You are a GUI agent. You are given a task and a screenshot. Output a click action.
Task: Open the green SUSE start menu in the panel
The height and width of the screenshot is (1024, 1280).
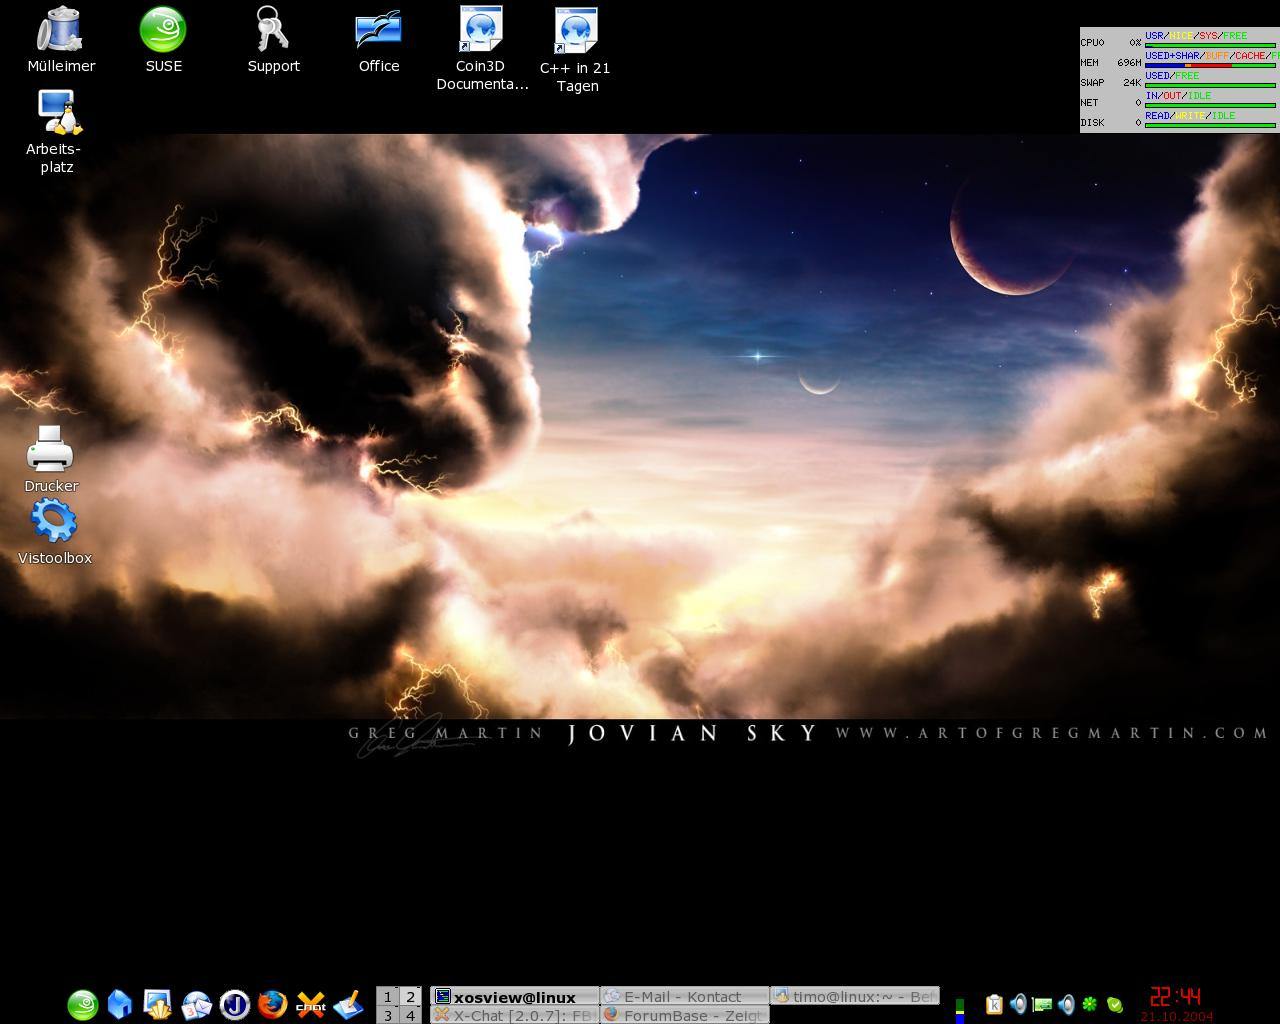tap(82, 1004)
